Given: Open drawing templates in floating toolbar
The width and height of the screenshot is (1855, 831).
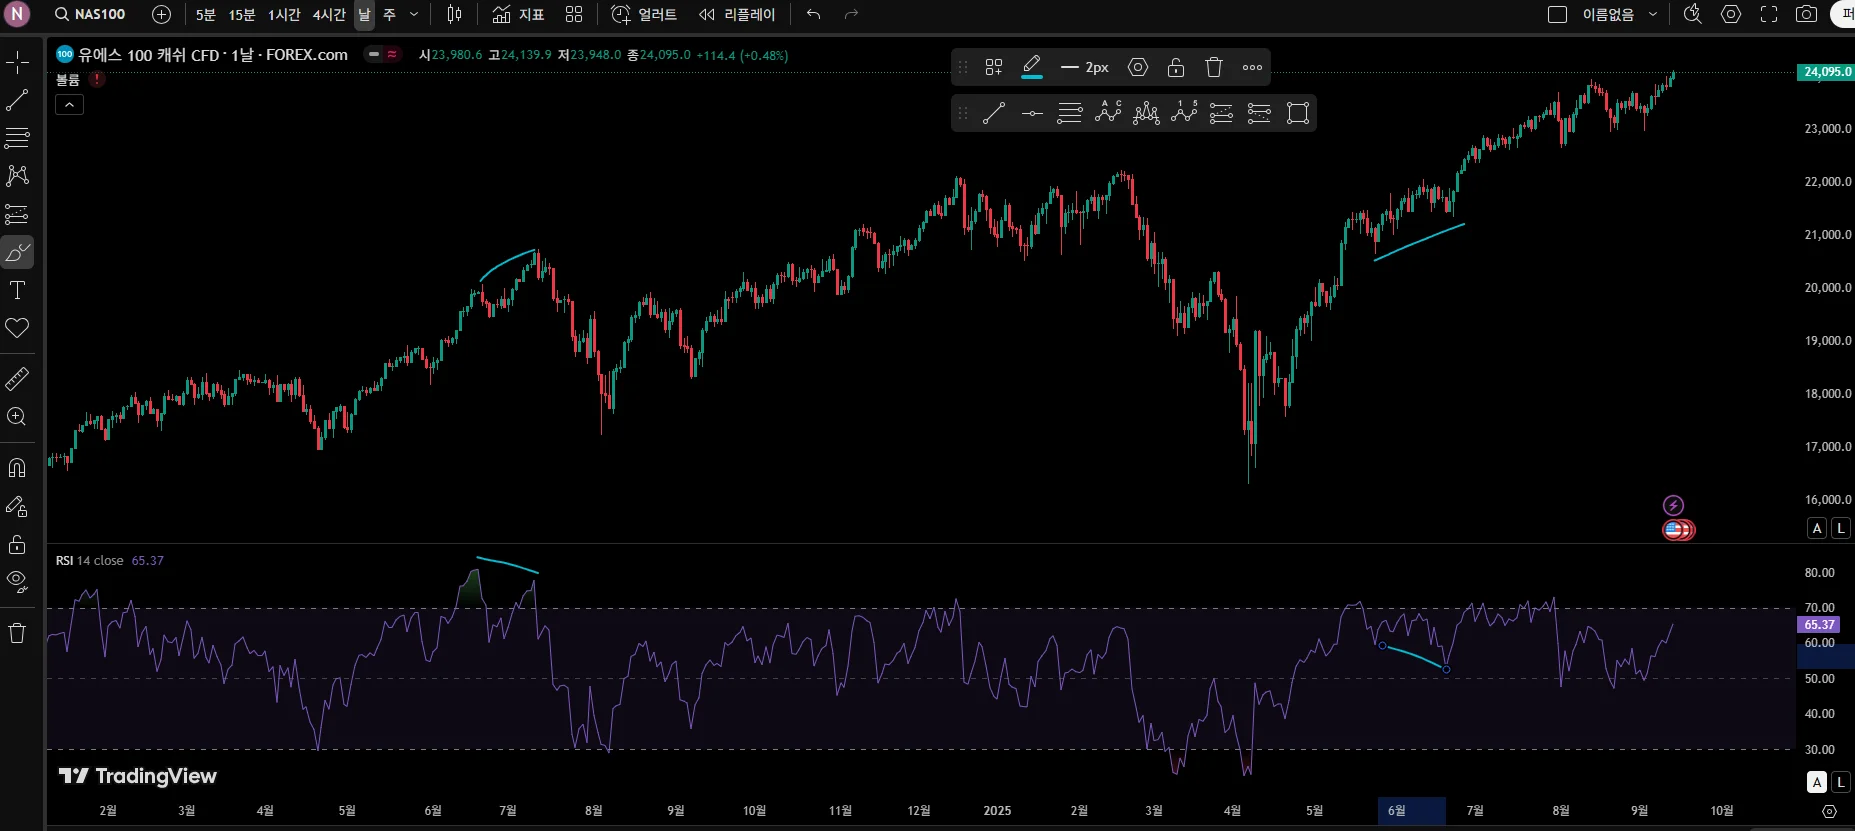Looking at the screenshot, I should [x=994, y=67].
